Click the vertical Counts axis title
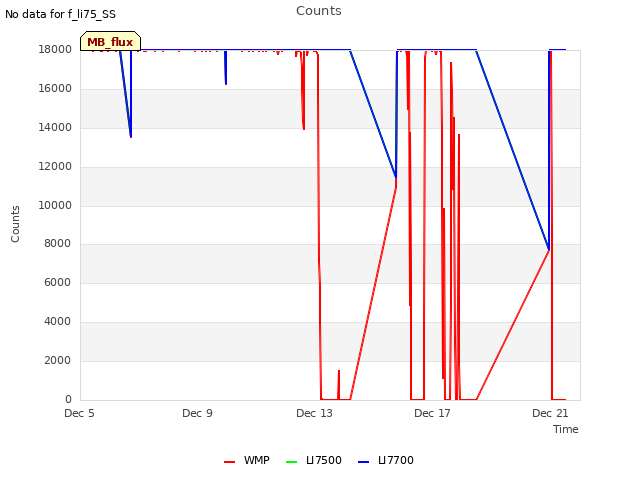Viewport: 640px width, 480px height. (x=15, y=224)
